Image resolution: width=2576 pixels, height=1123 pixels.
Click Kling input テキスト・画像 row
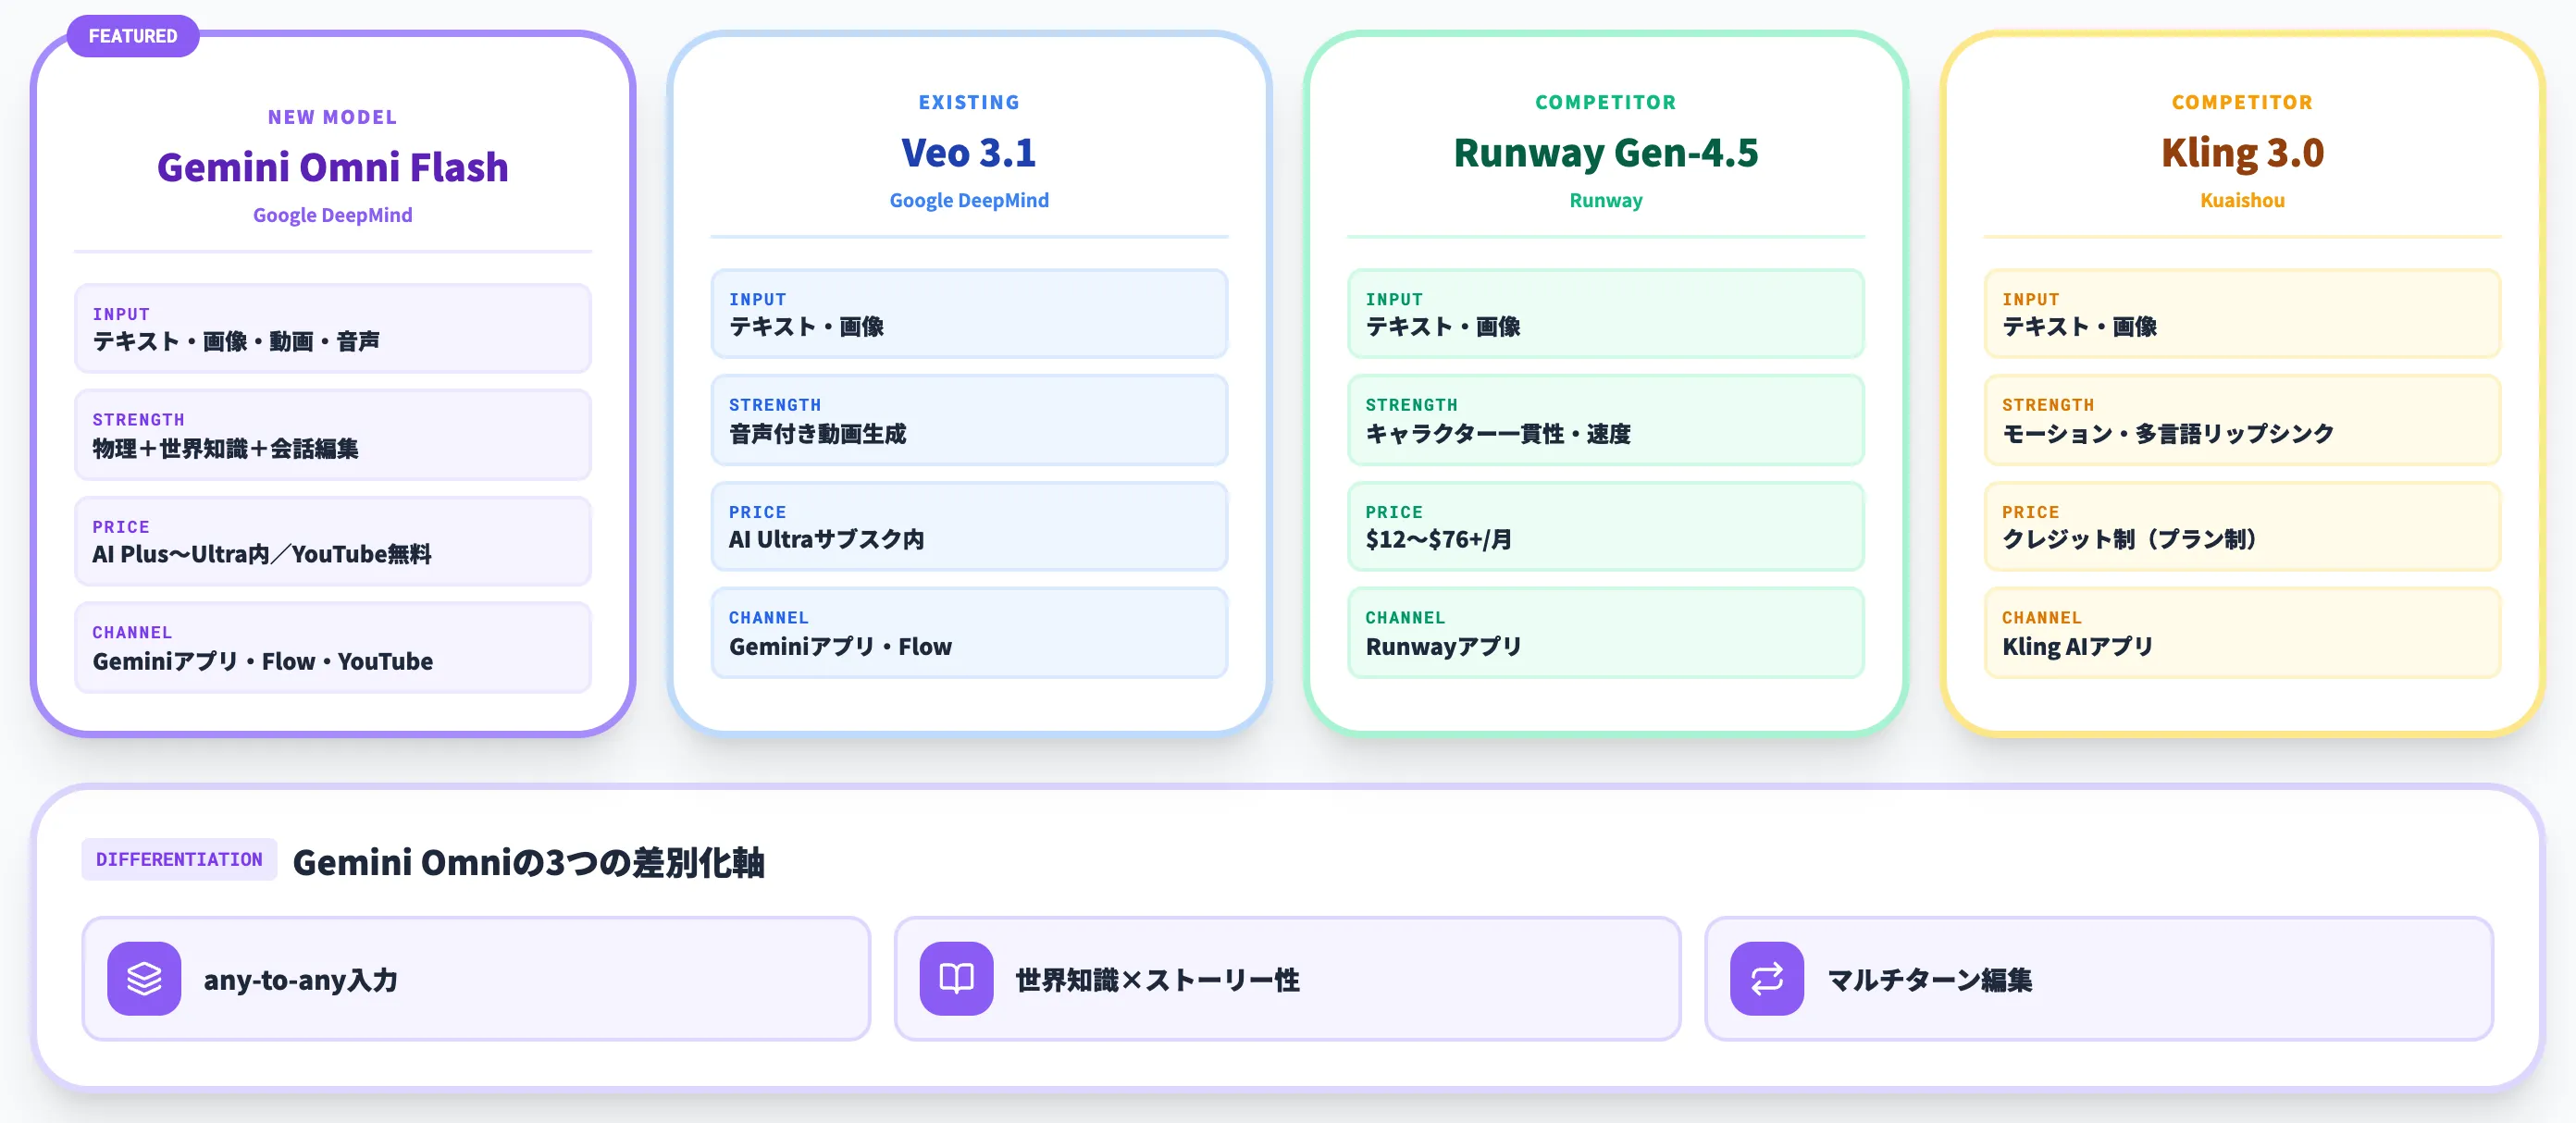(x=2242, y=313)
